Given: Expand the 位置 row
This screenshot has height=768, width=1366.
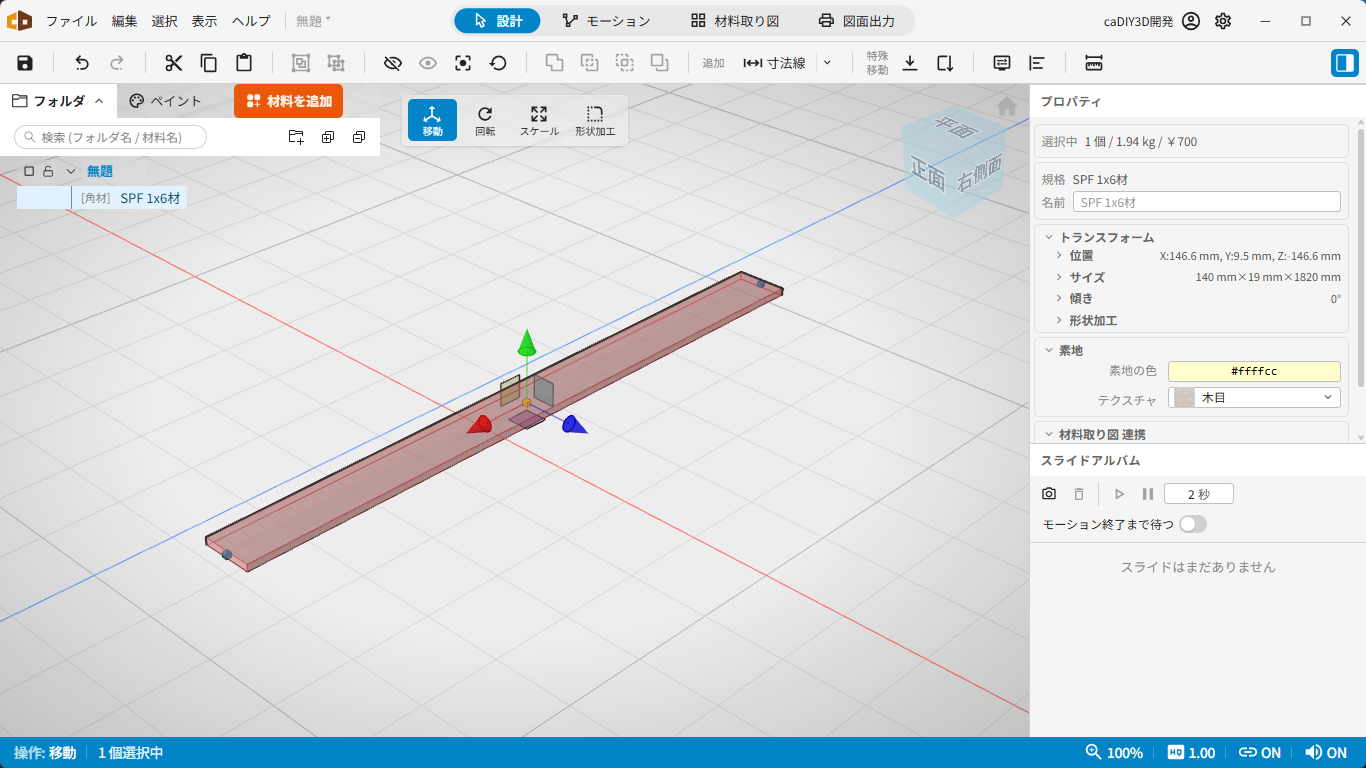Looking at the screenshot, I should click(1059, 256).
